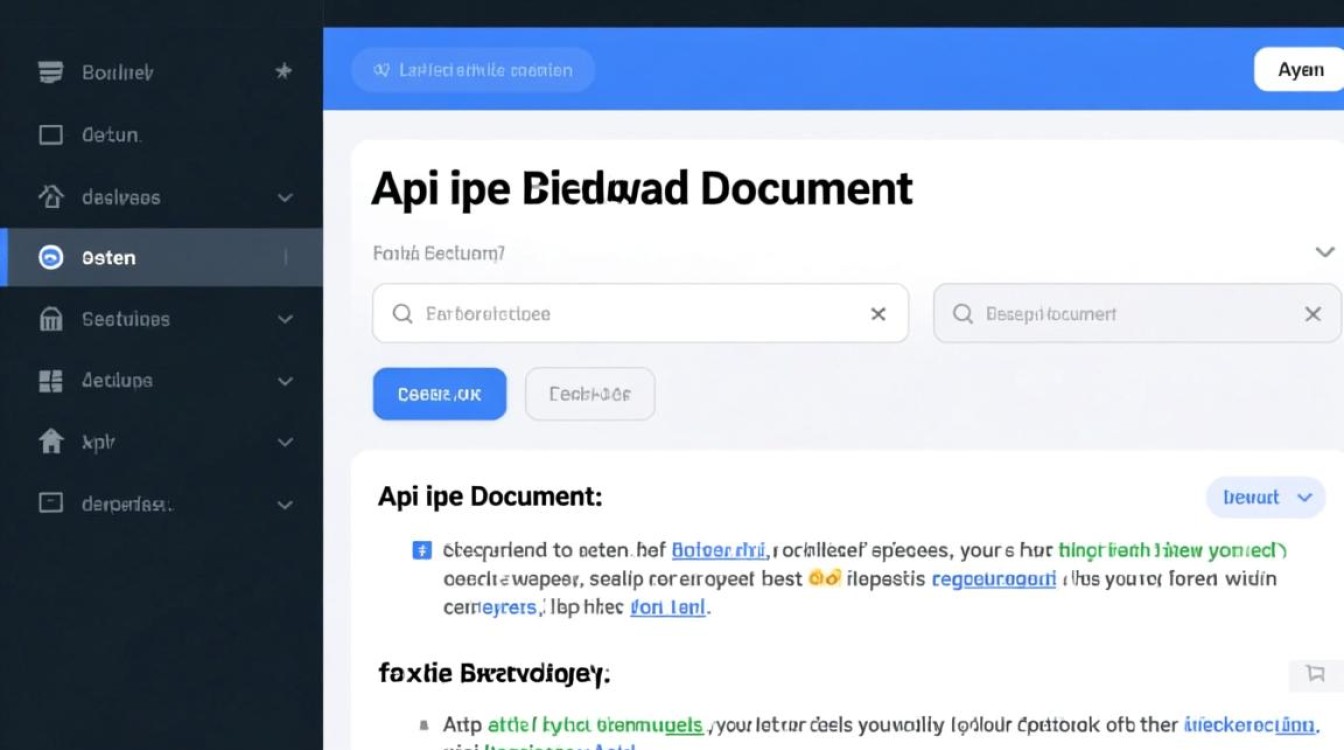1344x750 pixels.
Task: Click the blue primary button below search
Action: [x=439, y=394]
